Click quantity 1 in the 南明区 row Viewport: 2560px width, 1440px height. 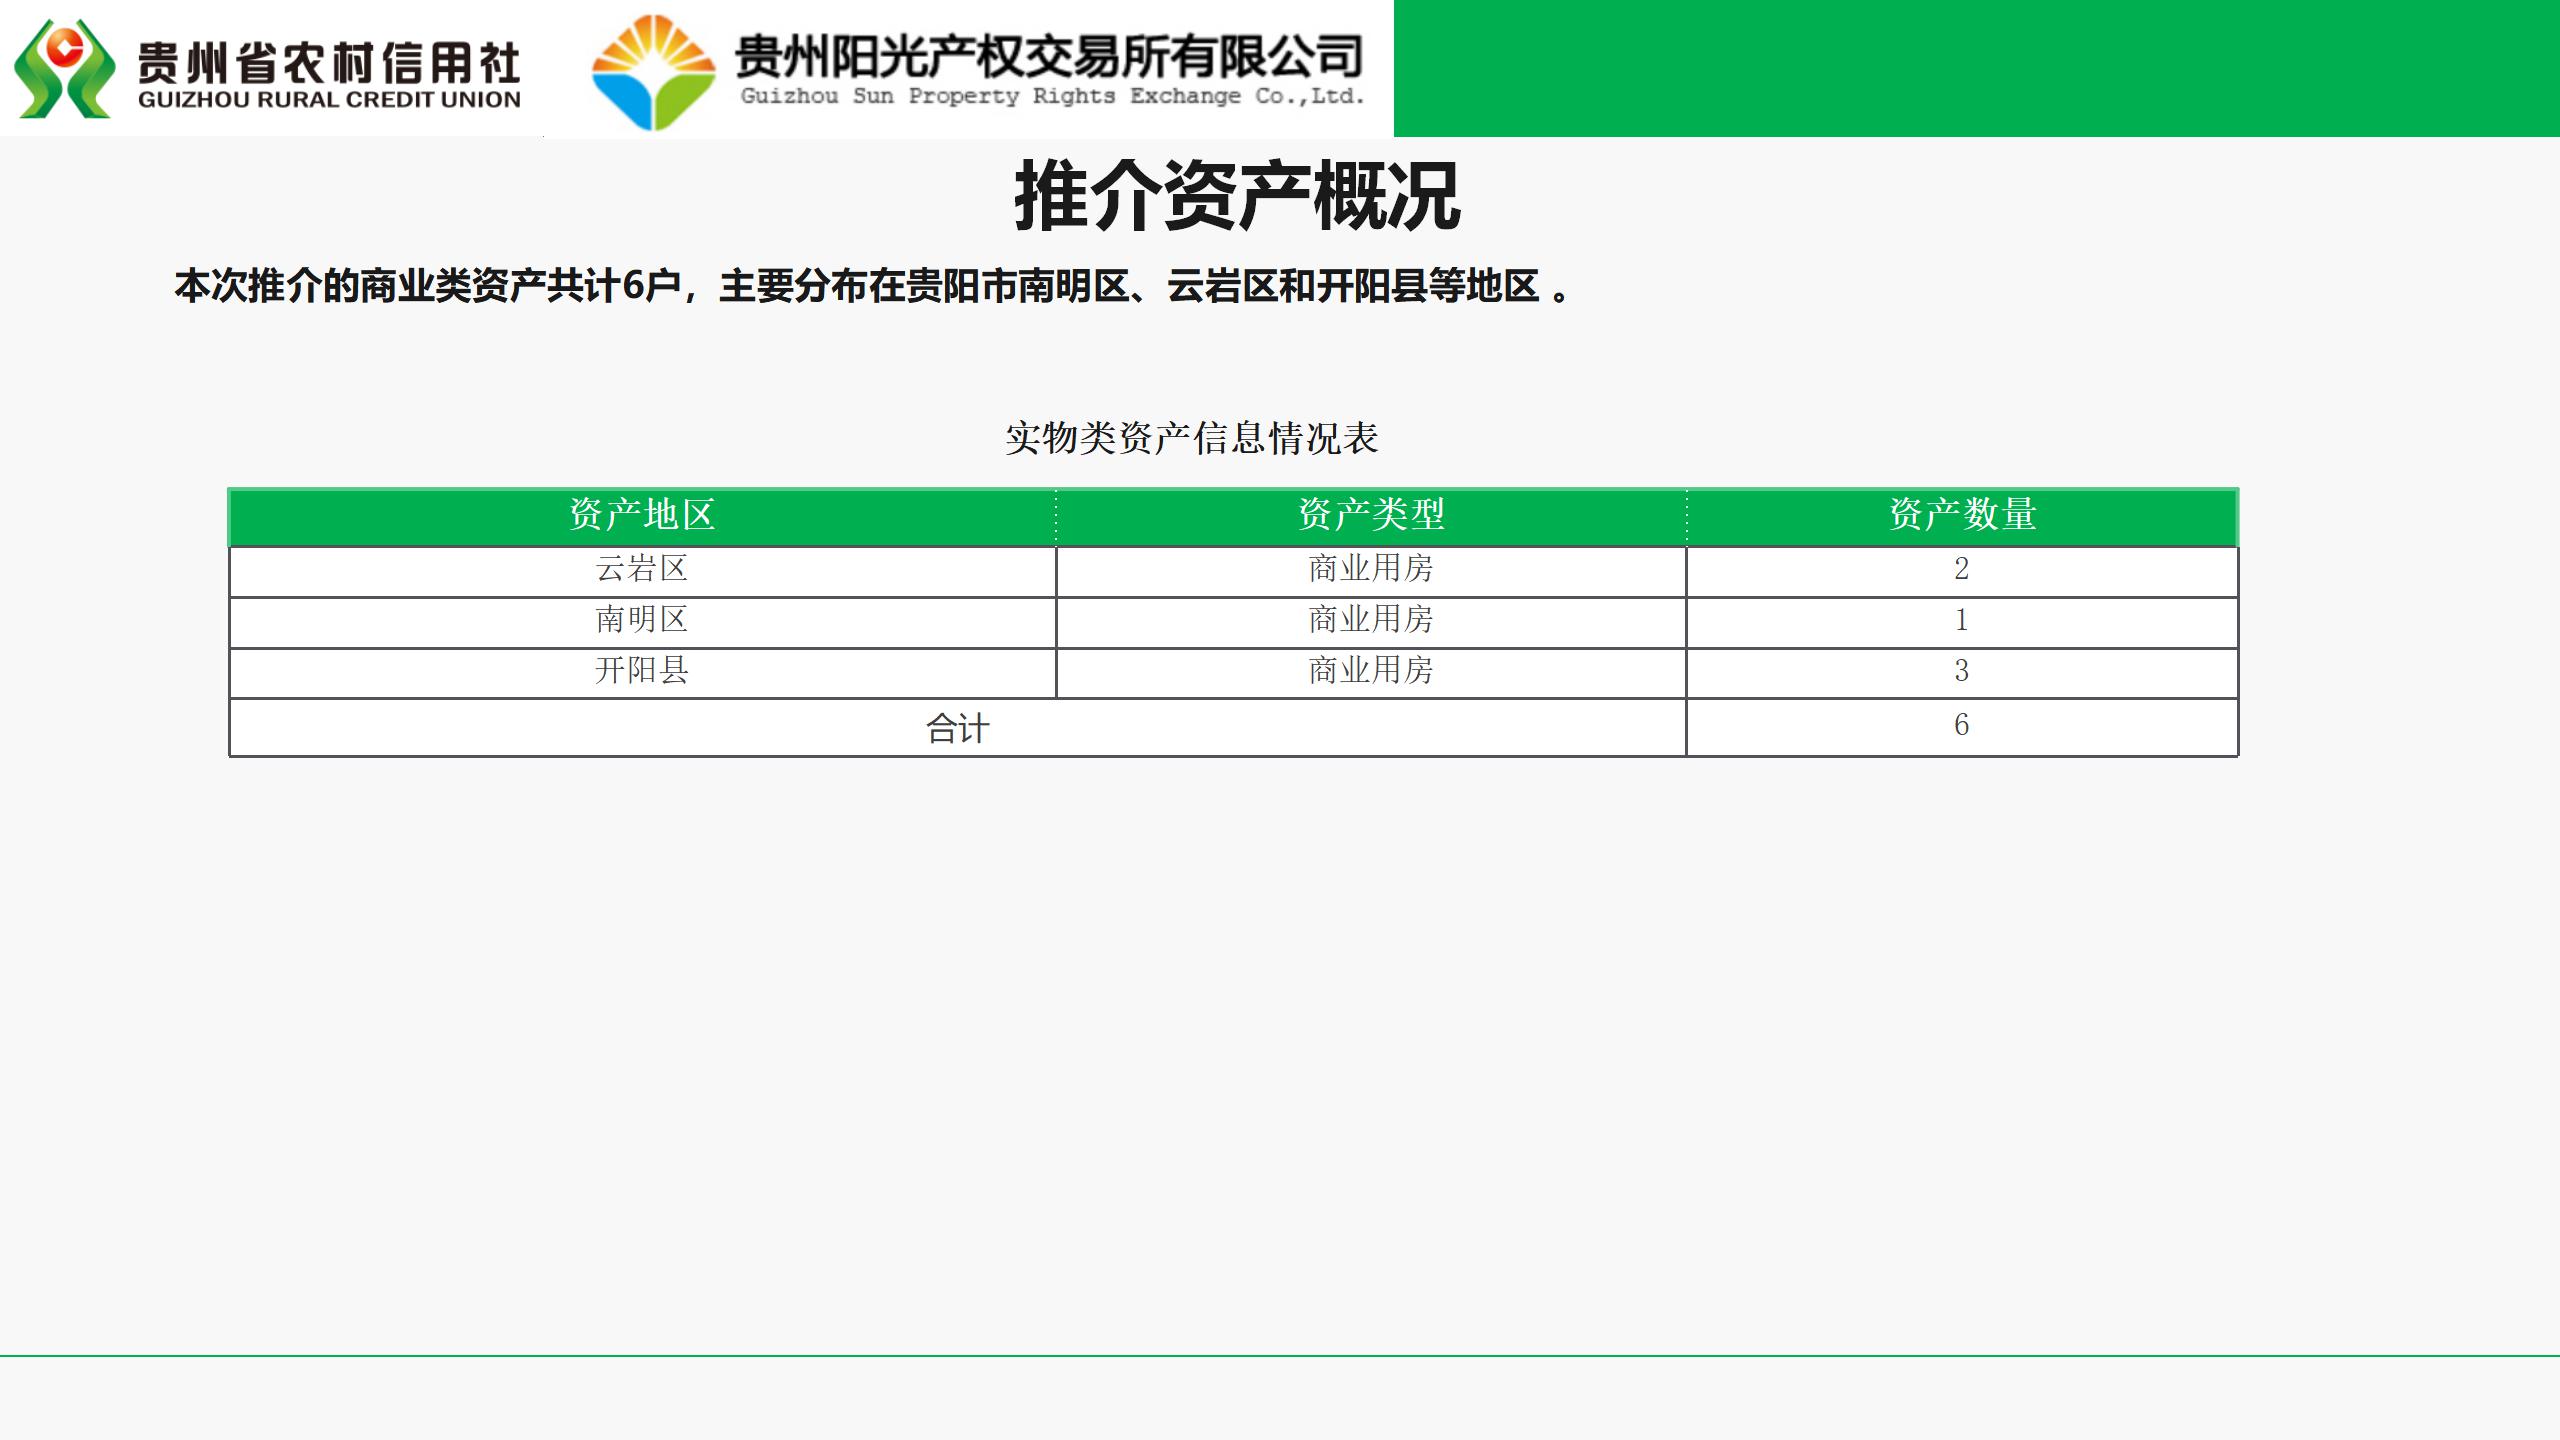coord(1961,620)
